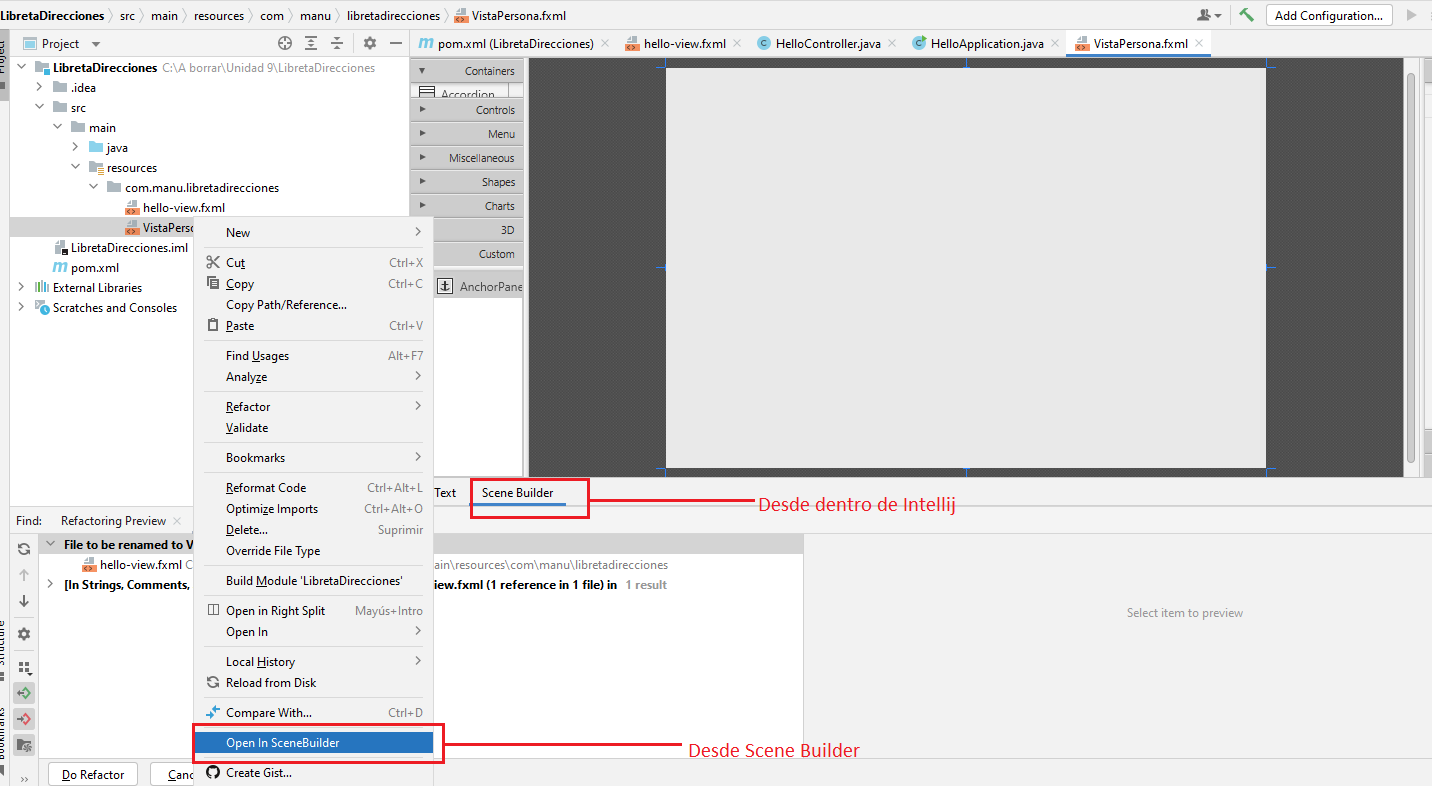Select LibretaDirecciones.iml file
This screenshot has width=1432, height=786.
point(129,248)
